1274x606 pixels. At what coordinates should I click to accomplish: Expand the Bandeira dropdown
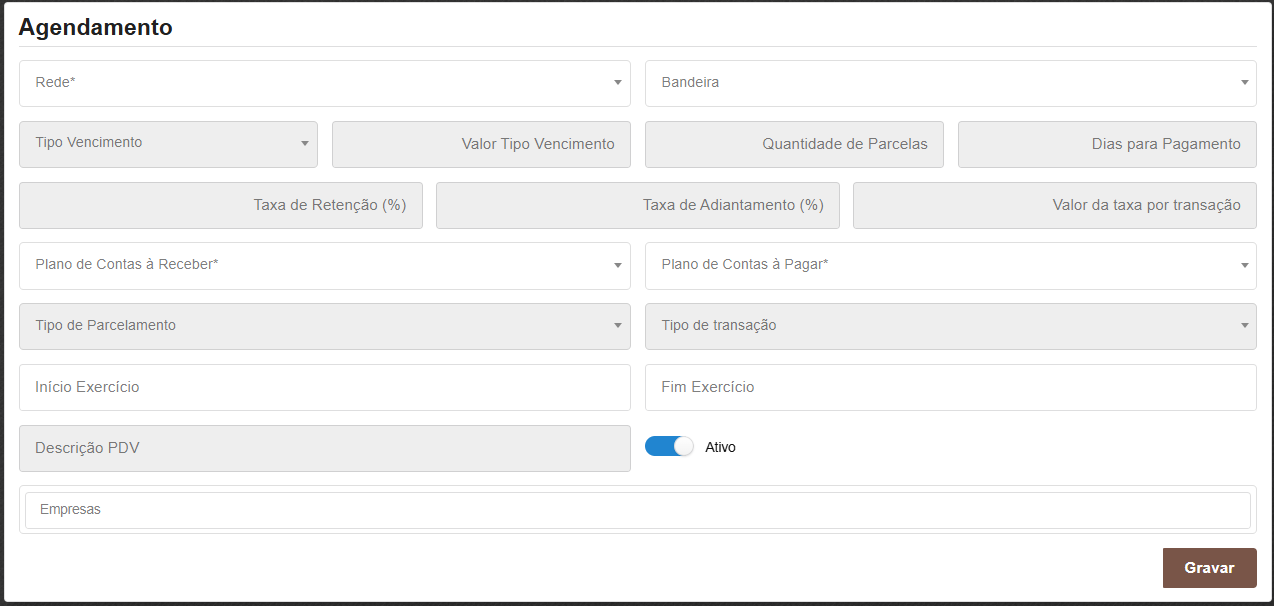click(950, 83)
